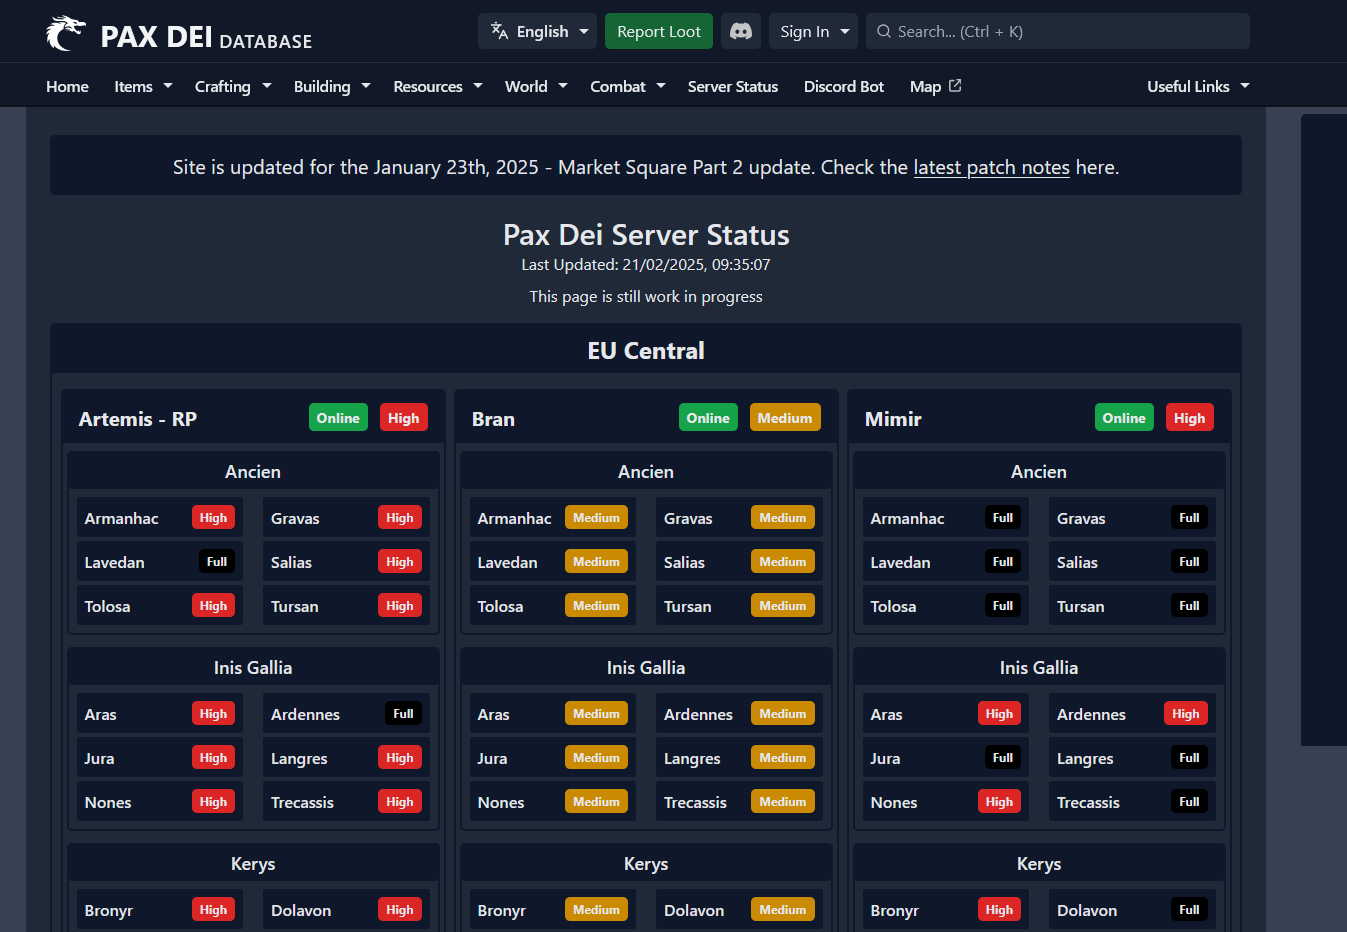Select the Bran server name
This screenshot has height=932, width=1347.
click(x=493, y=419)
